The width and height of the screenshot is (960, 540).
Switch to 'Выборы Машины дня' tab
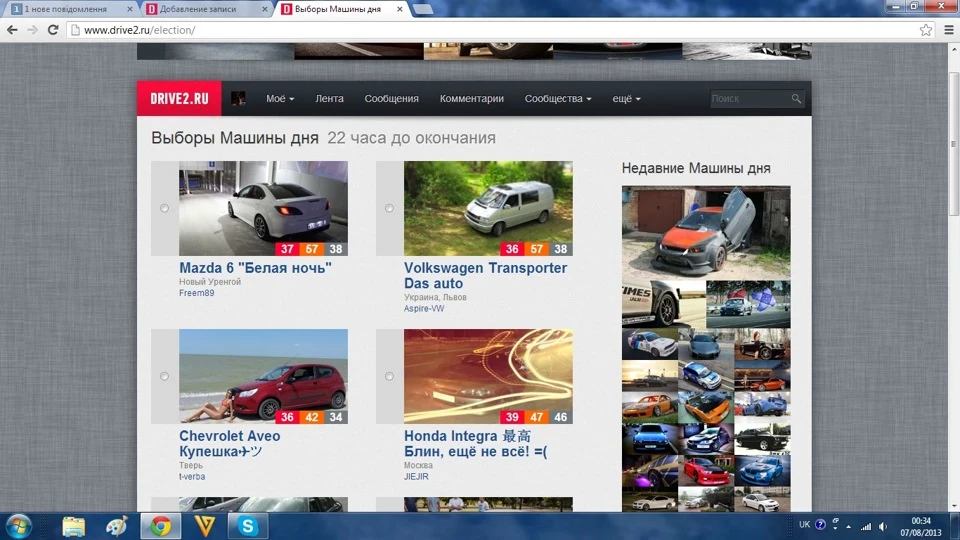point(340,9)
